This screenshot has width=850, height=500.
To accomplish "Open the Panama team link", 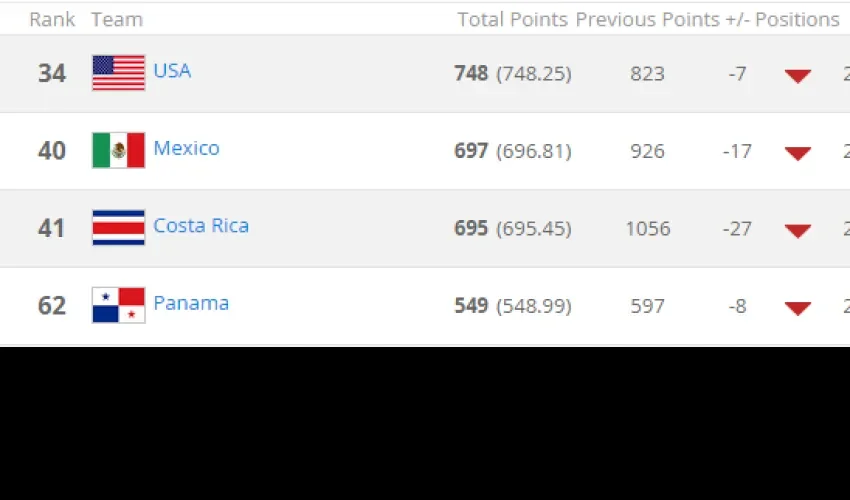I will pos(191,303).
